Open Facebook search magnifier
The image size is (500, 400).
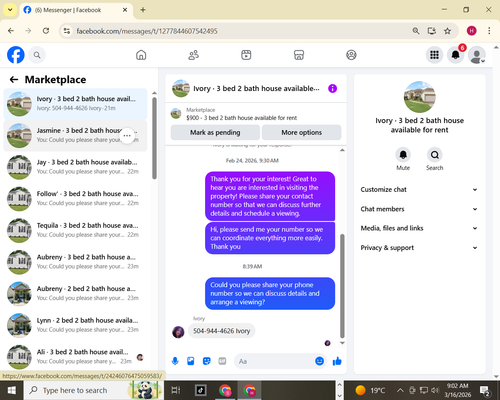pyautogui.click(x=37, y=55)
